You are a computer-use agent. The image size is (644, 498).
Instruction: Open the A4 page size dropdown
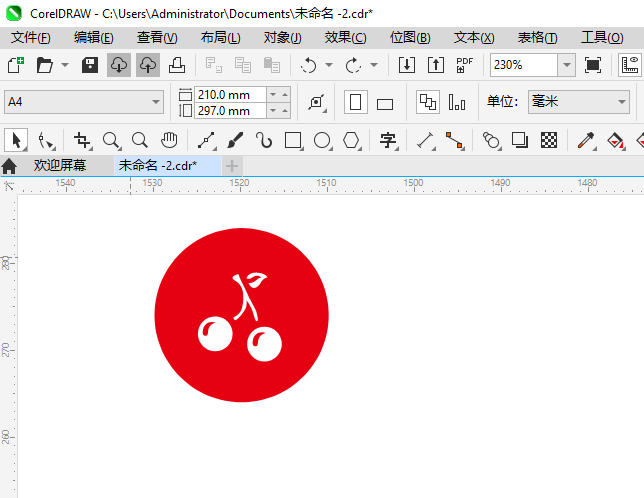click(156, 102)
